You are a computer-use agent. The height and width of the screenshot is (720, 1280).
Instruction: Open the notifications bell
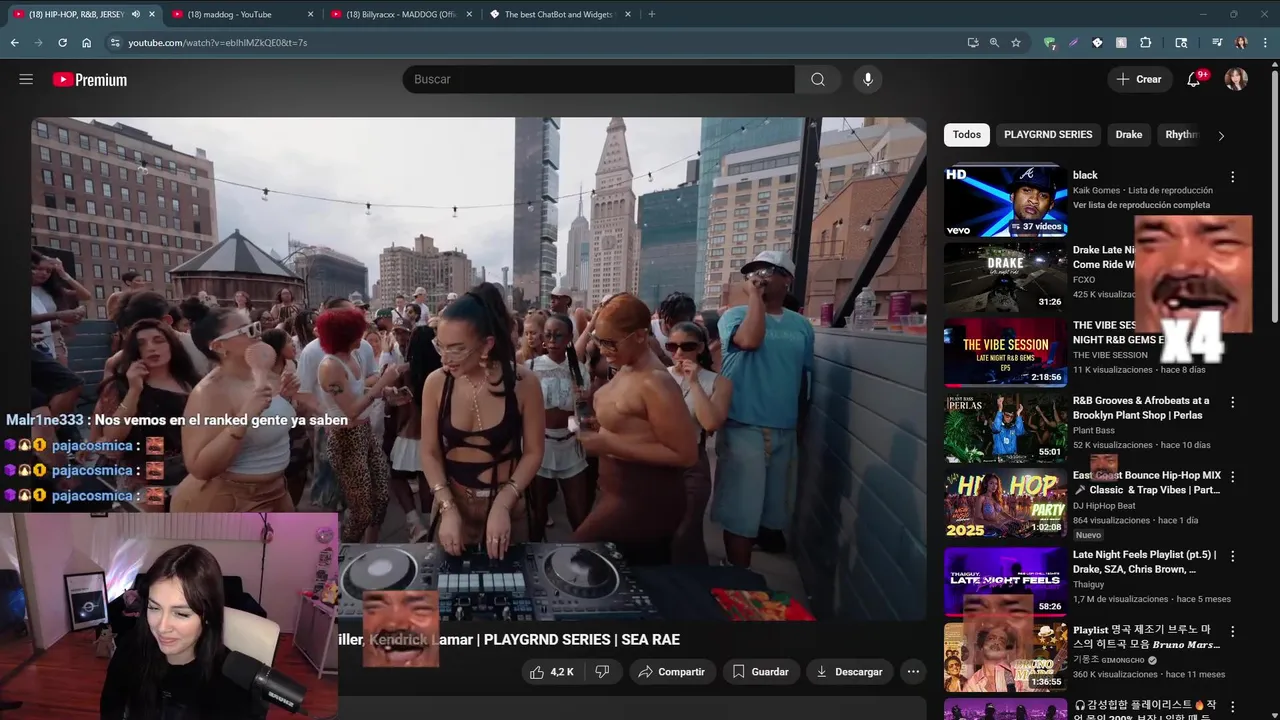[1193, 79]
